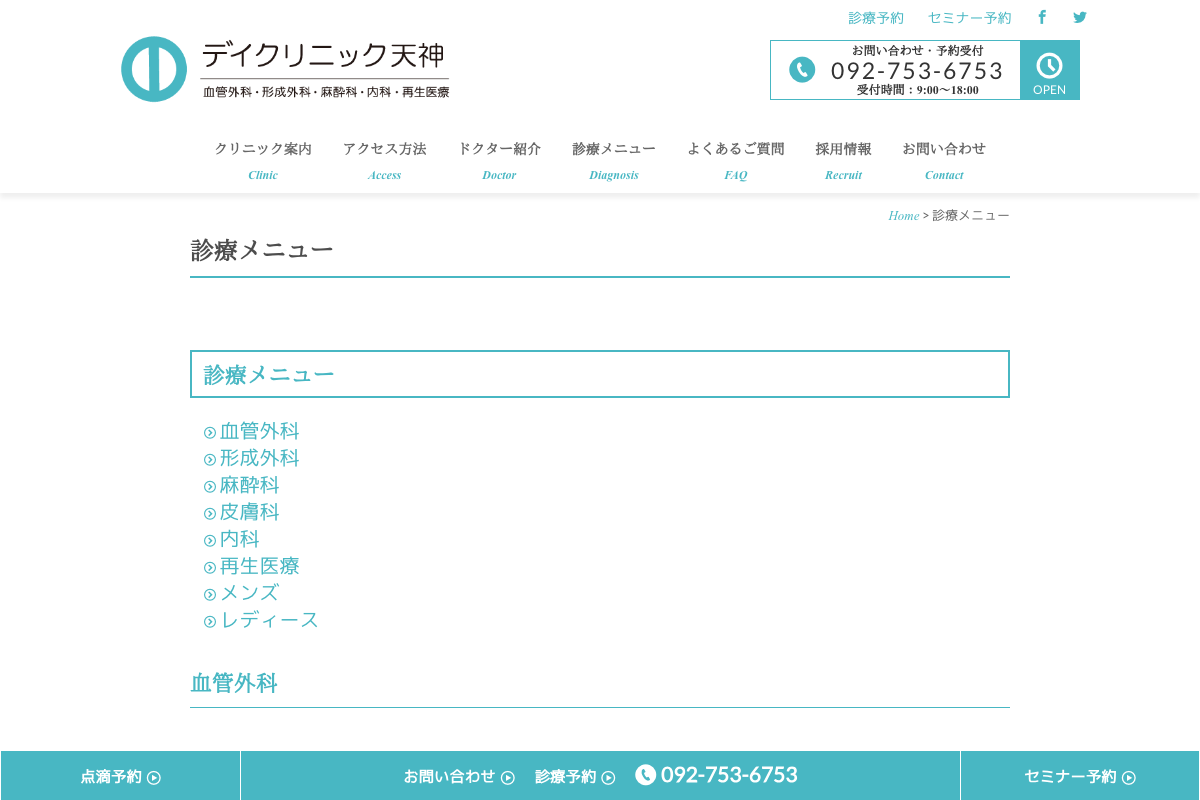
Task: Click the 診療予約 link in the header
Action: point(875,17)
